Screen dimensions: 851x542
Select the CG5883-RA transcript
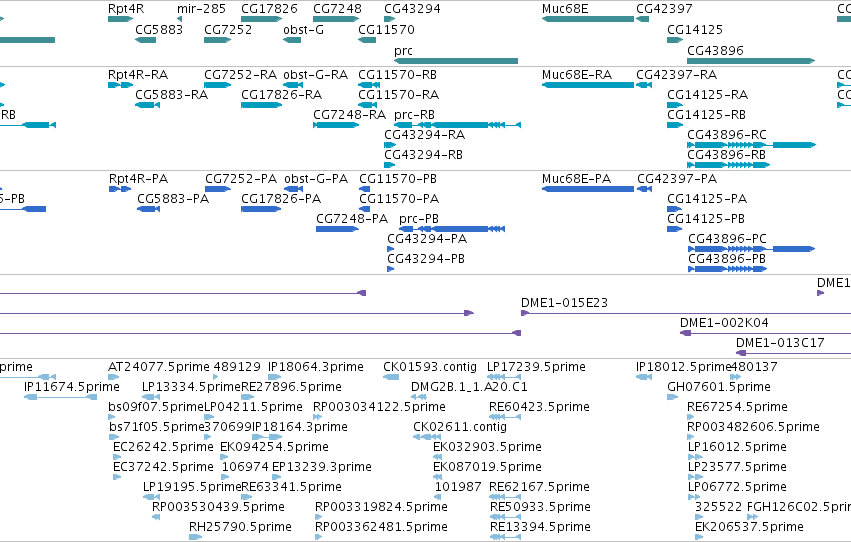pyautogui.click(x=147, y=105)
